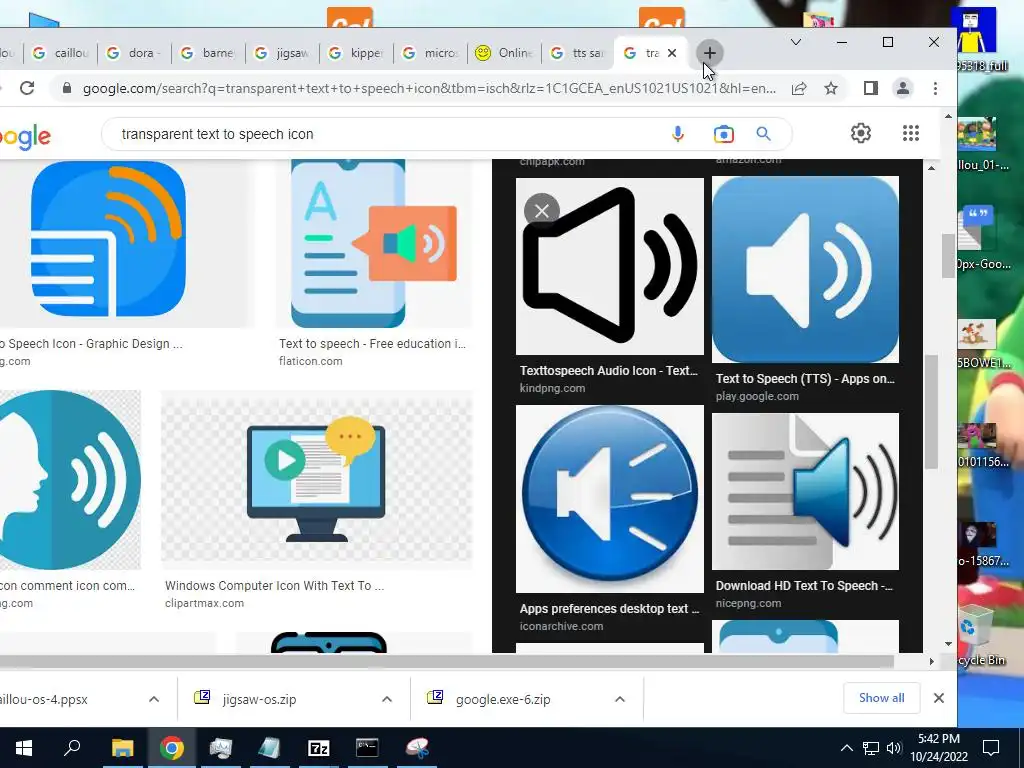The width and height of the screenshot is (1024, 768).
Task: Click the horizontal scrollbar at bottom
Action: tap(447, 662)
